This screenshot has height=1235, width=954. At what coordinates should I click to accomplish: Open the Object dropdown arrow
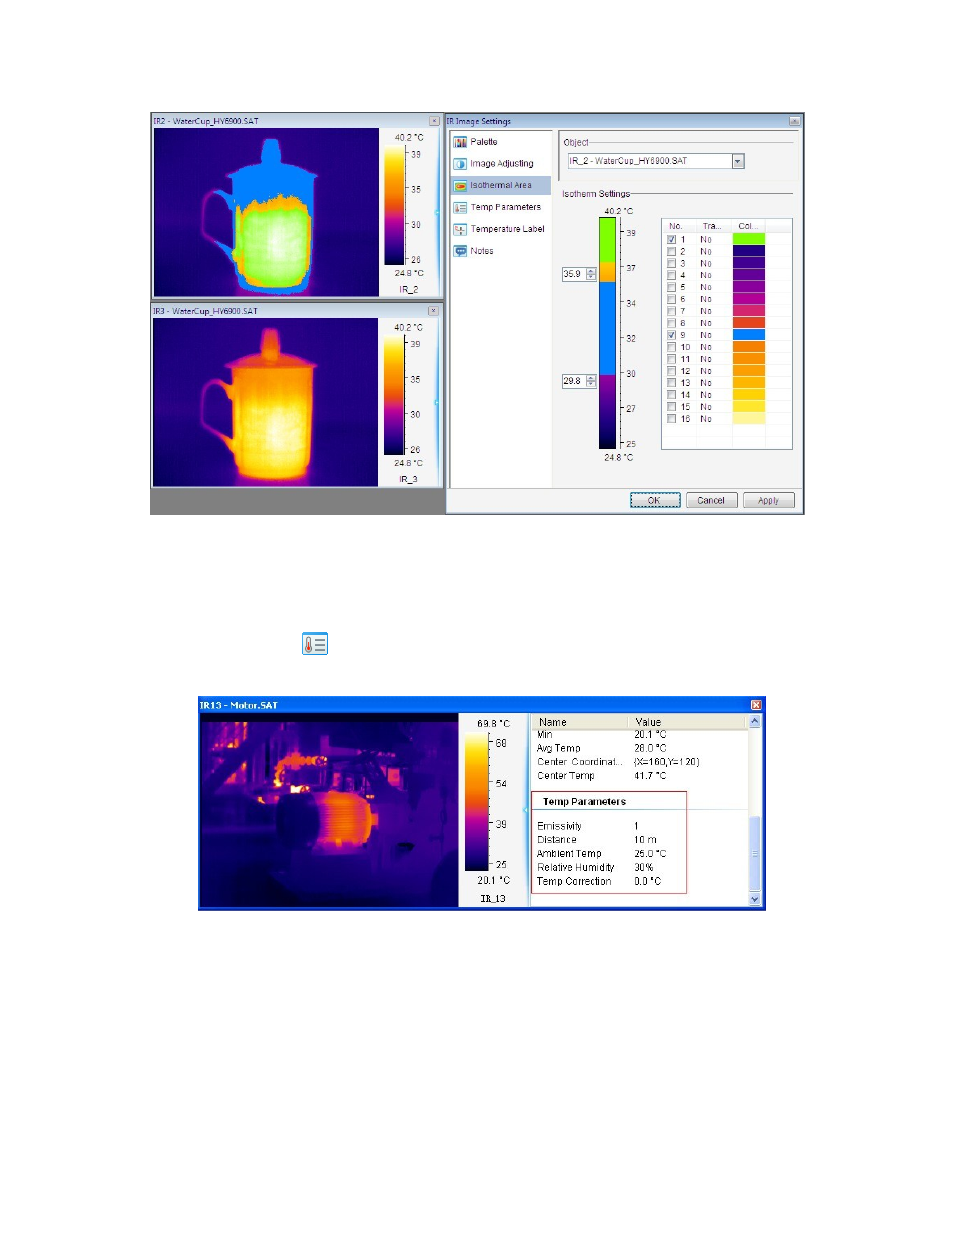pyautogui.click(x=738, y=161)
